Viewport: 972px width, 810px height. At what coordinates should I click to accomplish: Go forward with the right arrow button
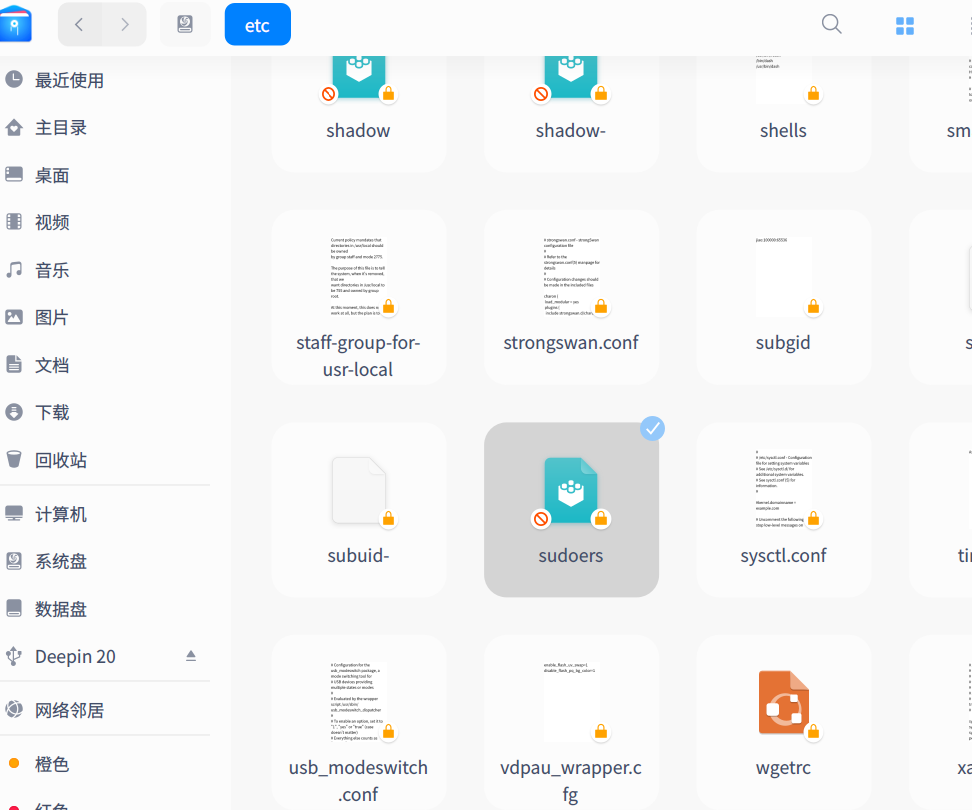point(125,24)
